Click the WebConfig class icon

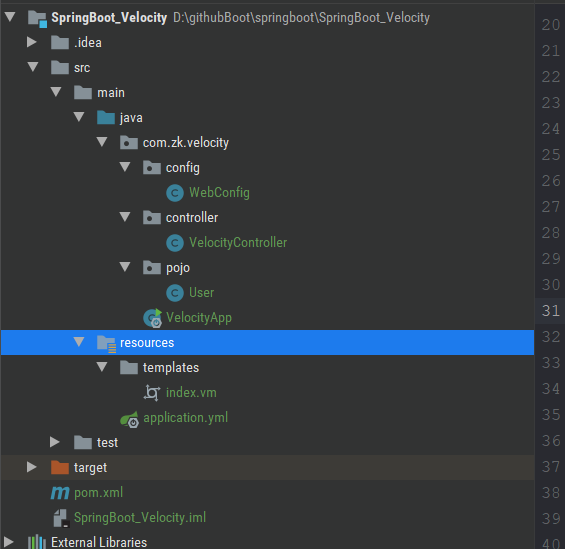point(175,193)
